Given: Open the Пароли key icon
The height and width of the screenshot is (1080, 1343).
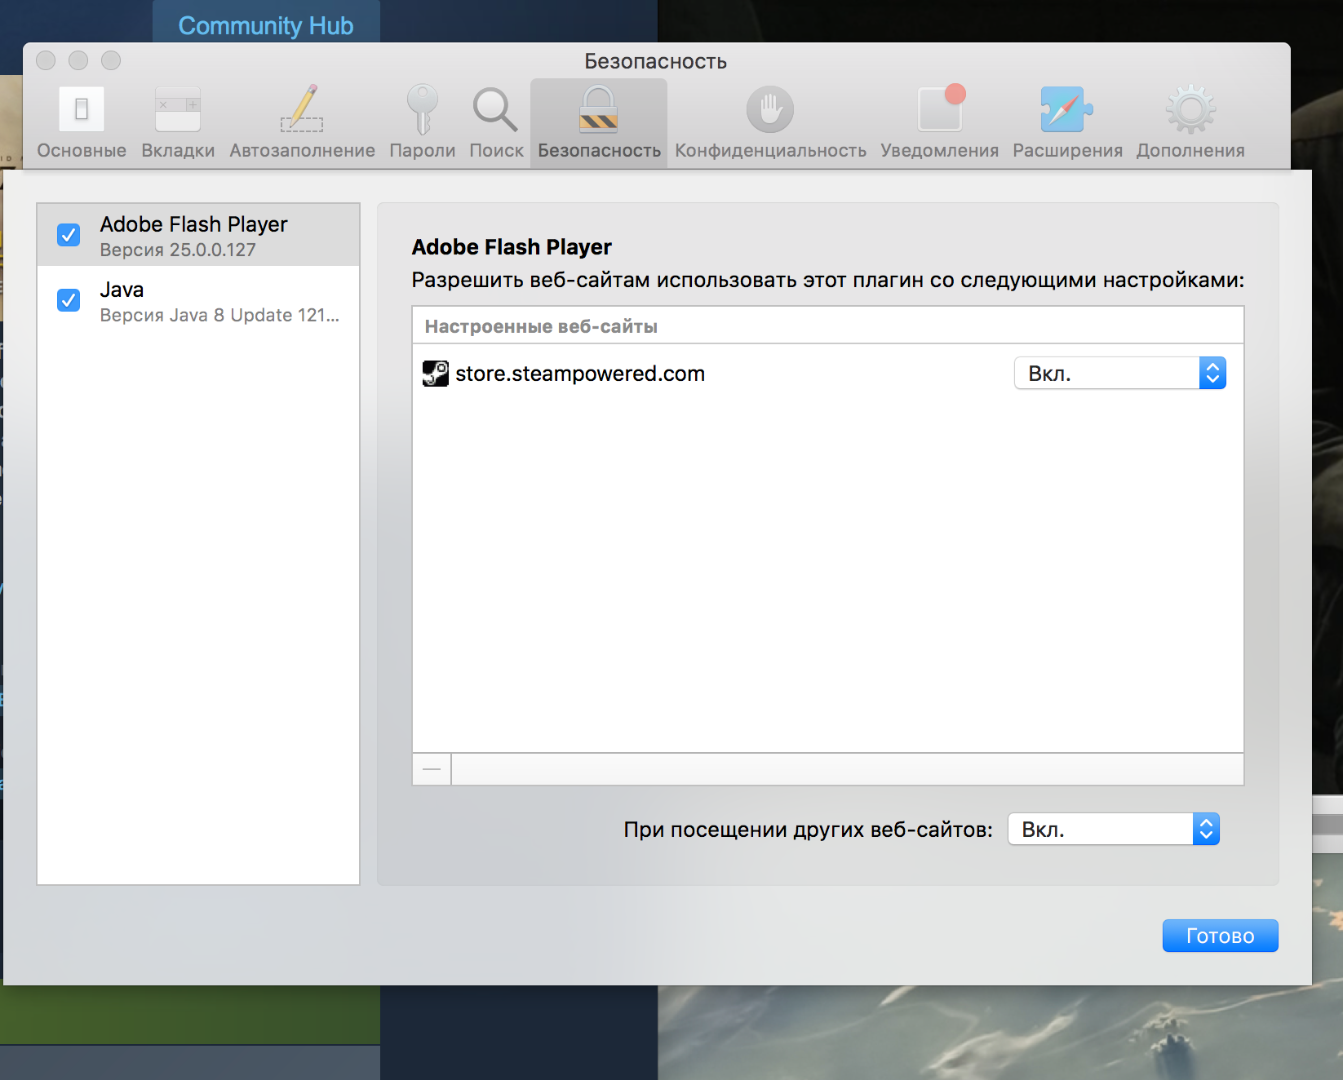Looking at the screenshot, I should (422, 109).
